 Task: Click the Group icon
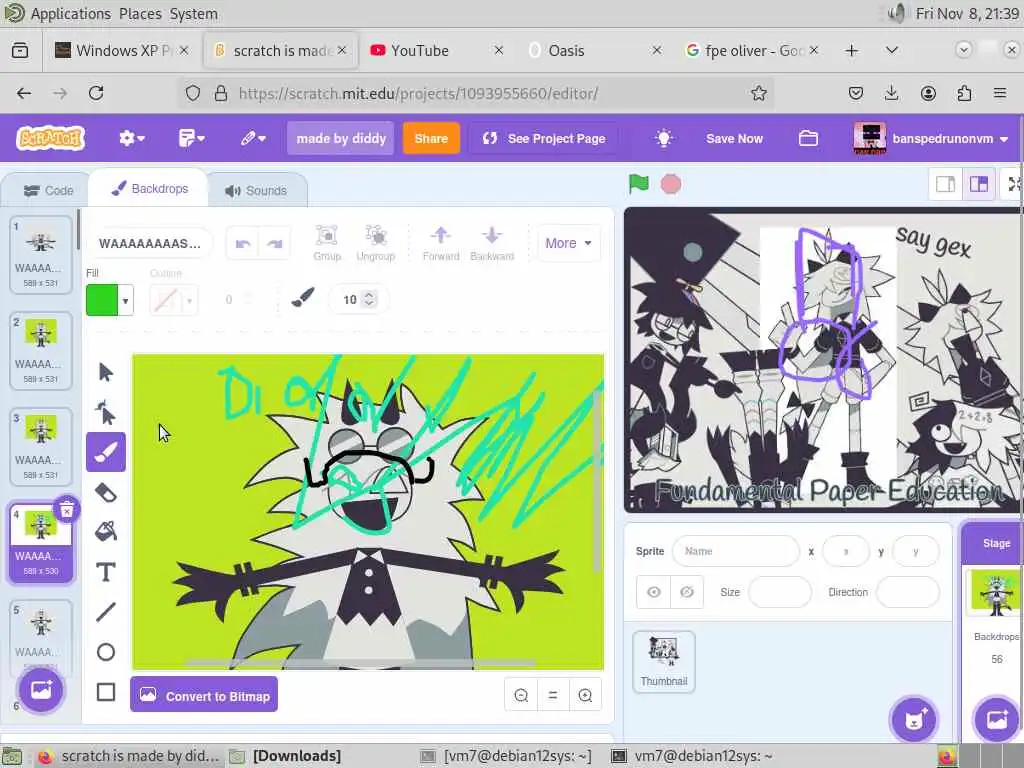(x=327, y=243)
